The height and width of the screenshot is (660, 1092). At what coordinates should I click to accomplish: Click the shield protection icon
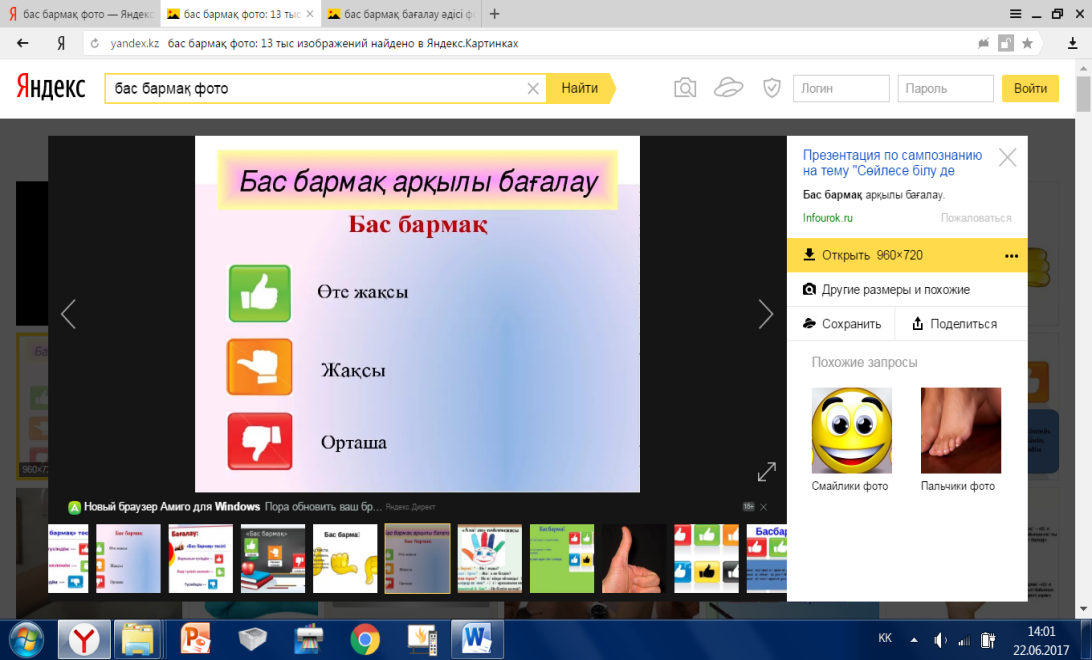772,88
